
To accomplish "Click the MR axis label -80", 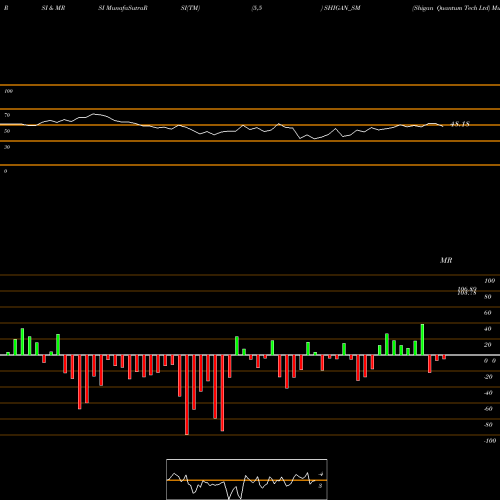I will tap(488, 425).
